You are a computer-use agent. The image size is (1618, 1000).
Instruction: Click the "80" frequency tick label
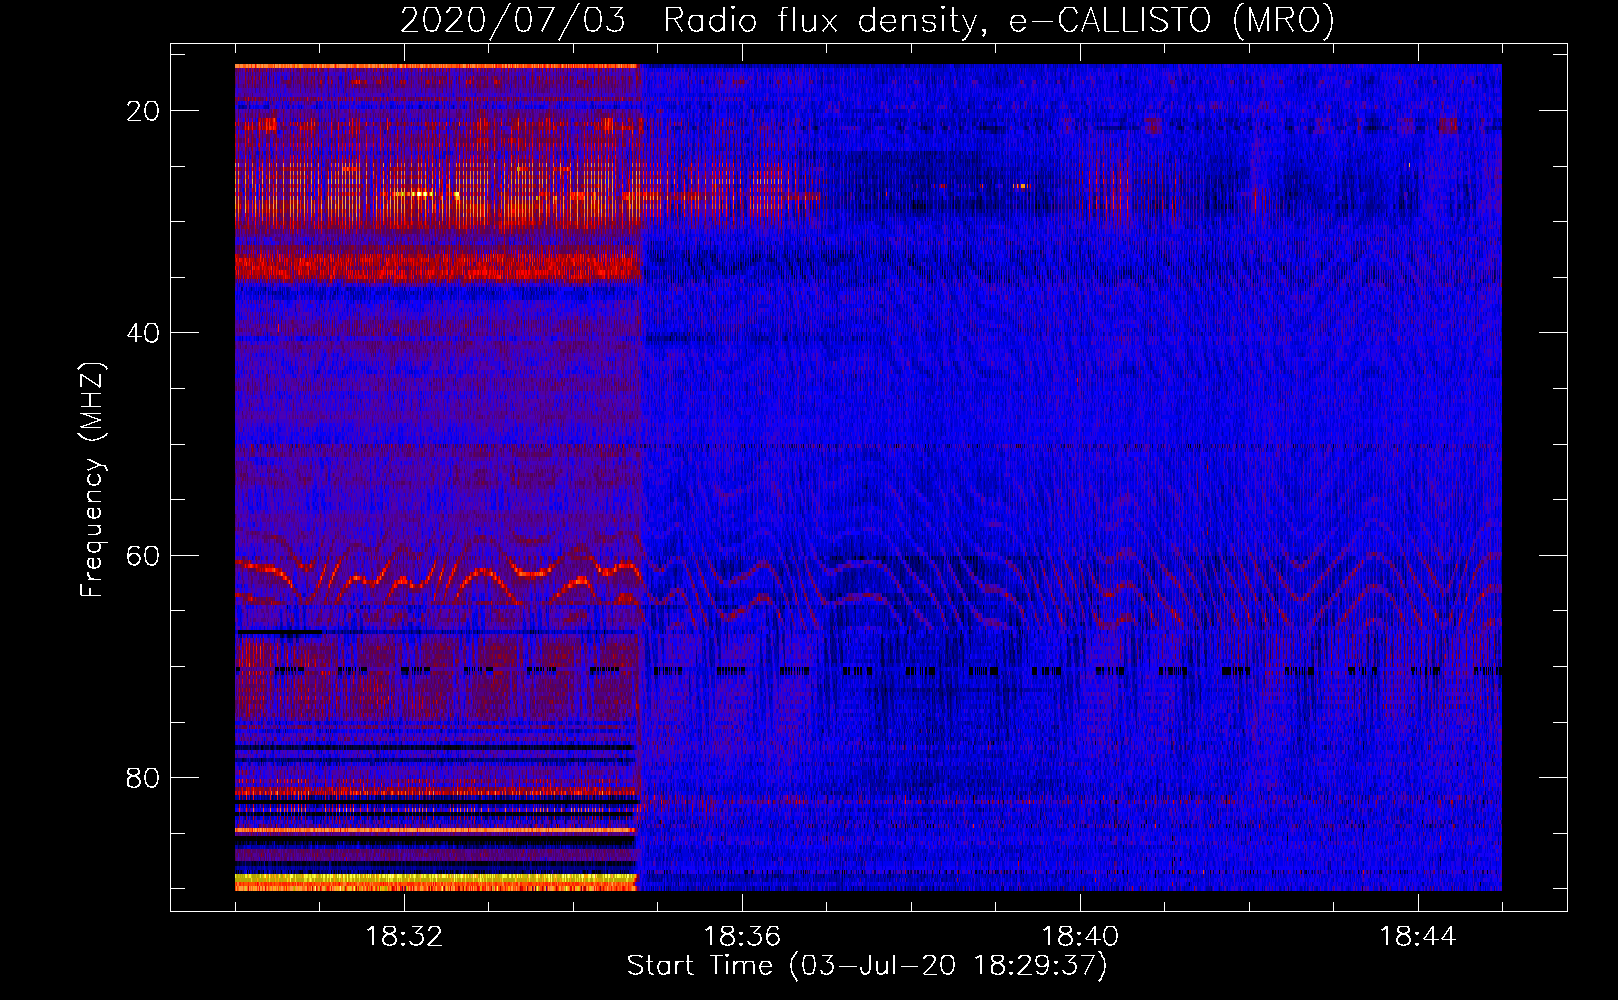click(x=144, y=777)
